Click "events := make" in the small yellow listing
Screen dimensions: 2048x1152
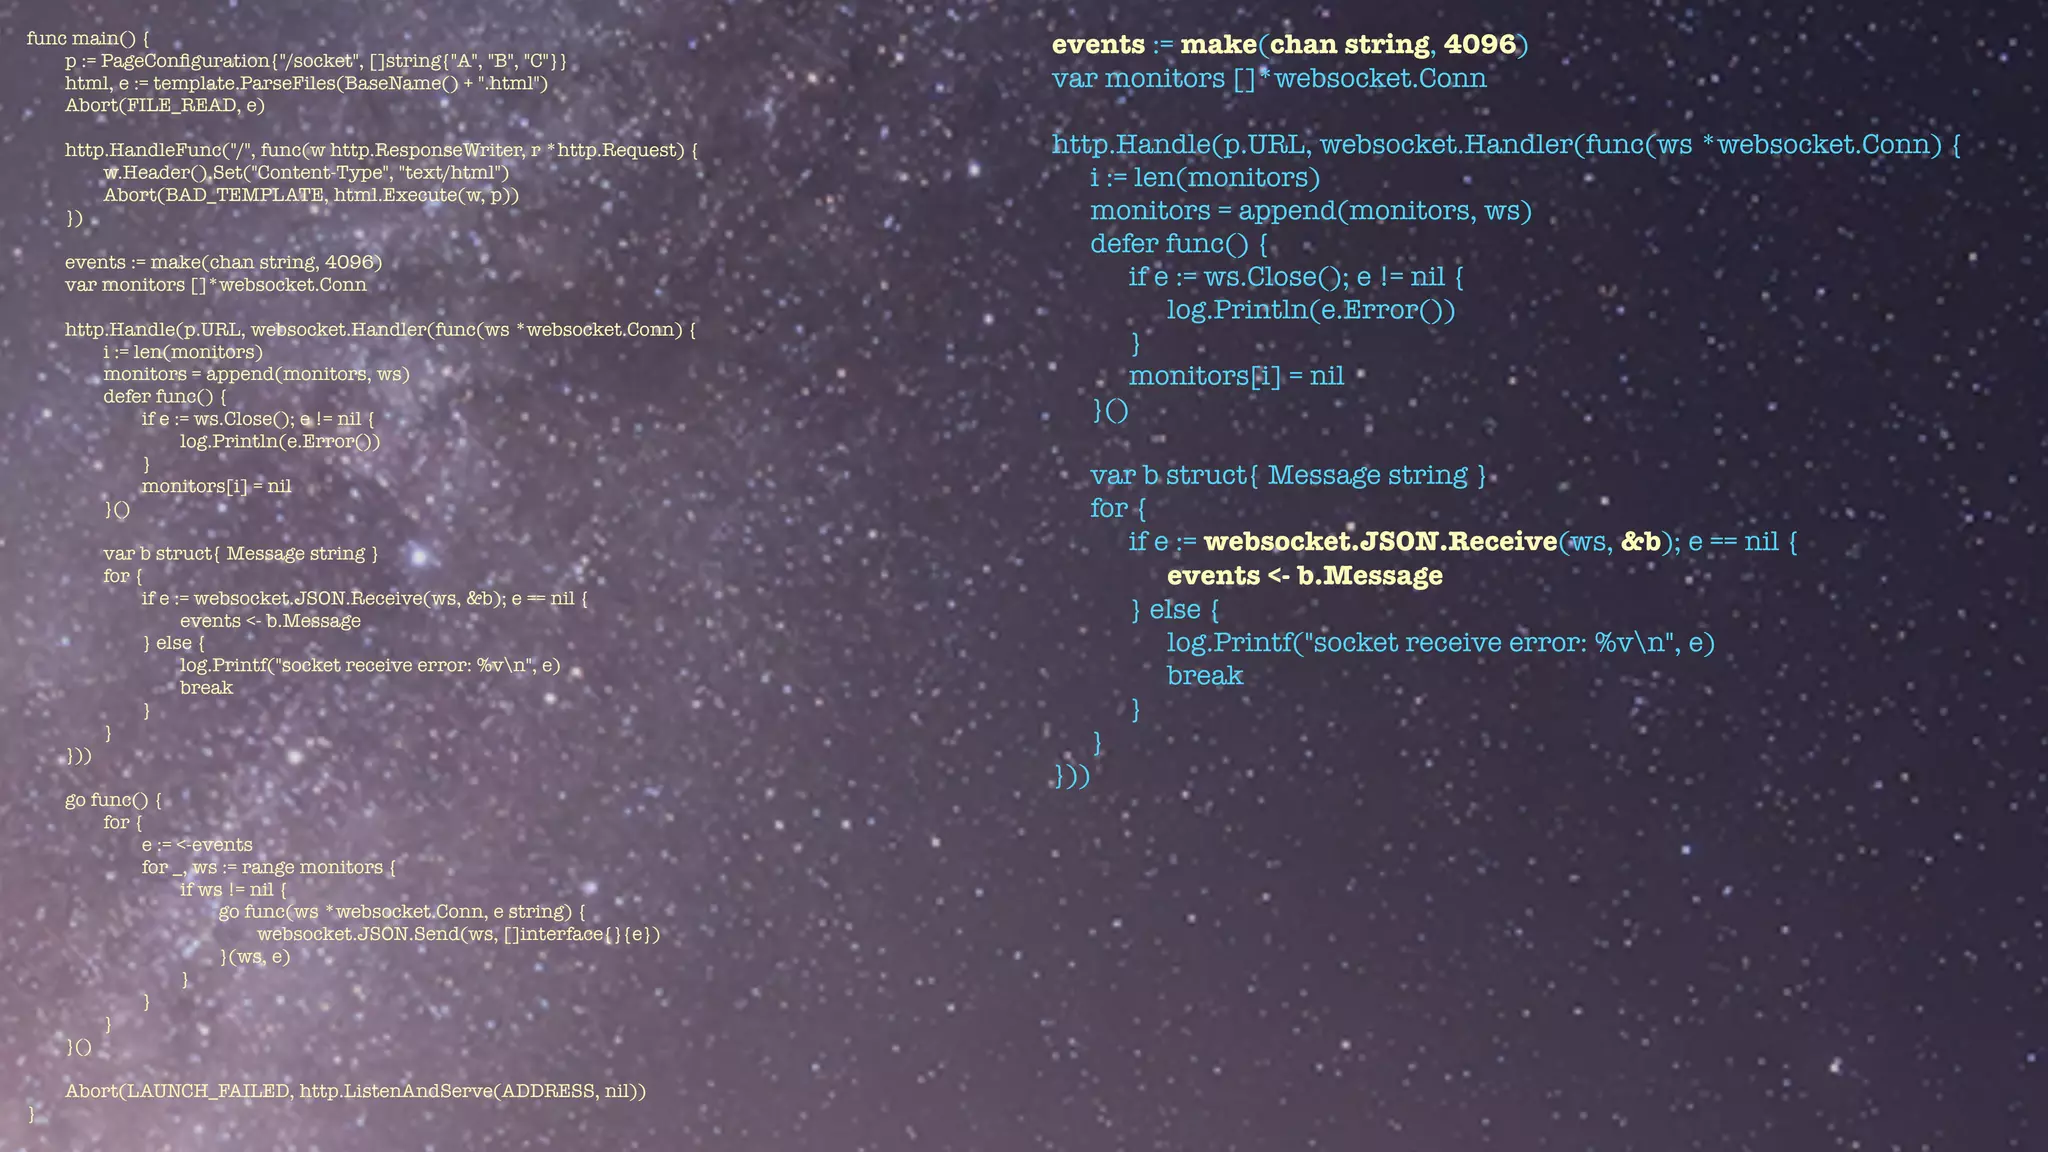[224, 262]
